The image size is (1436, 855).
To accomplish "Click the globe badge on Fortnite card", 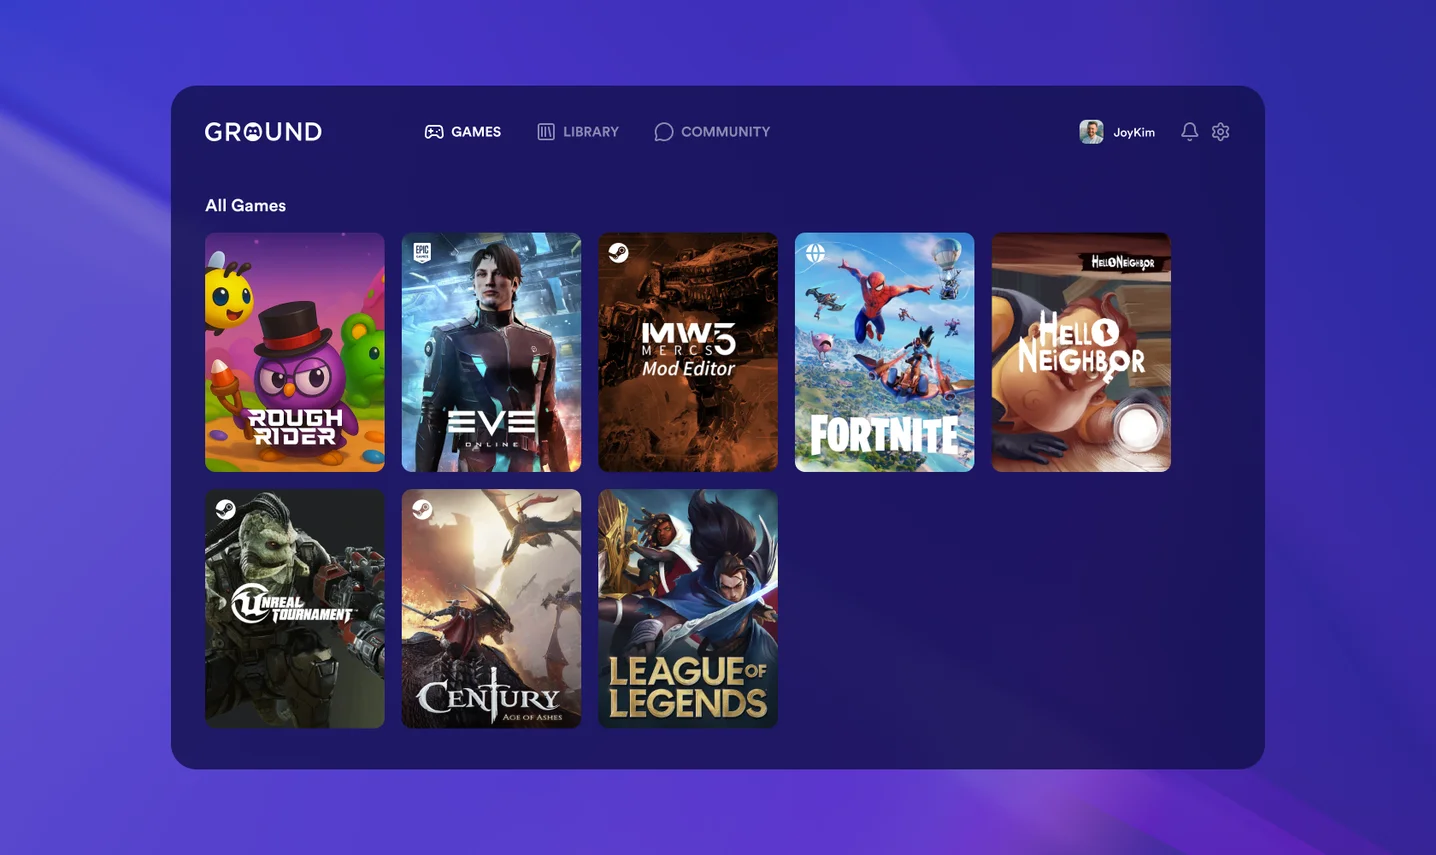I will click(815, 253).
